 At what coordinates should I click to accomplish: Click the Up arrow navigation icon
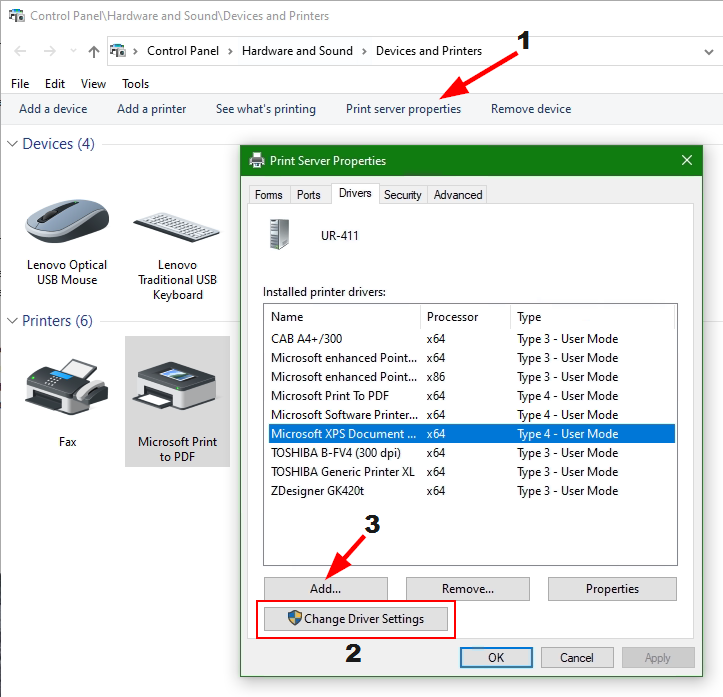tap(93, 51)
